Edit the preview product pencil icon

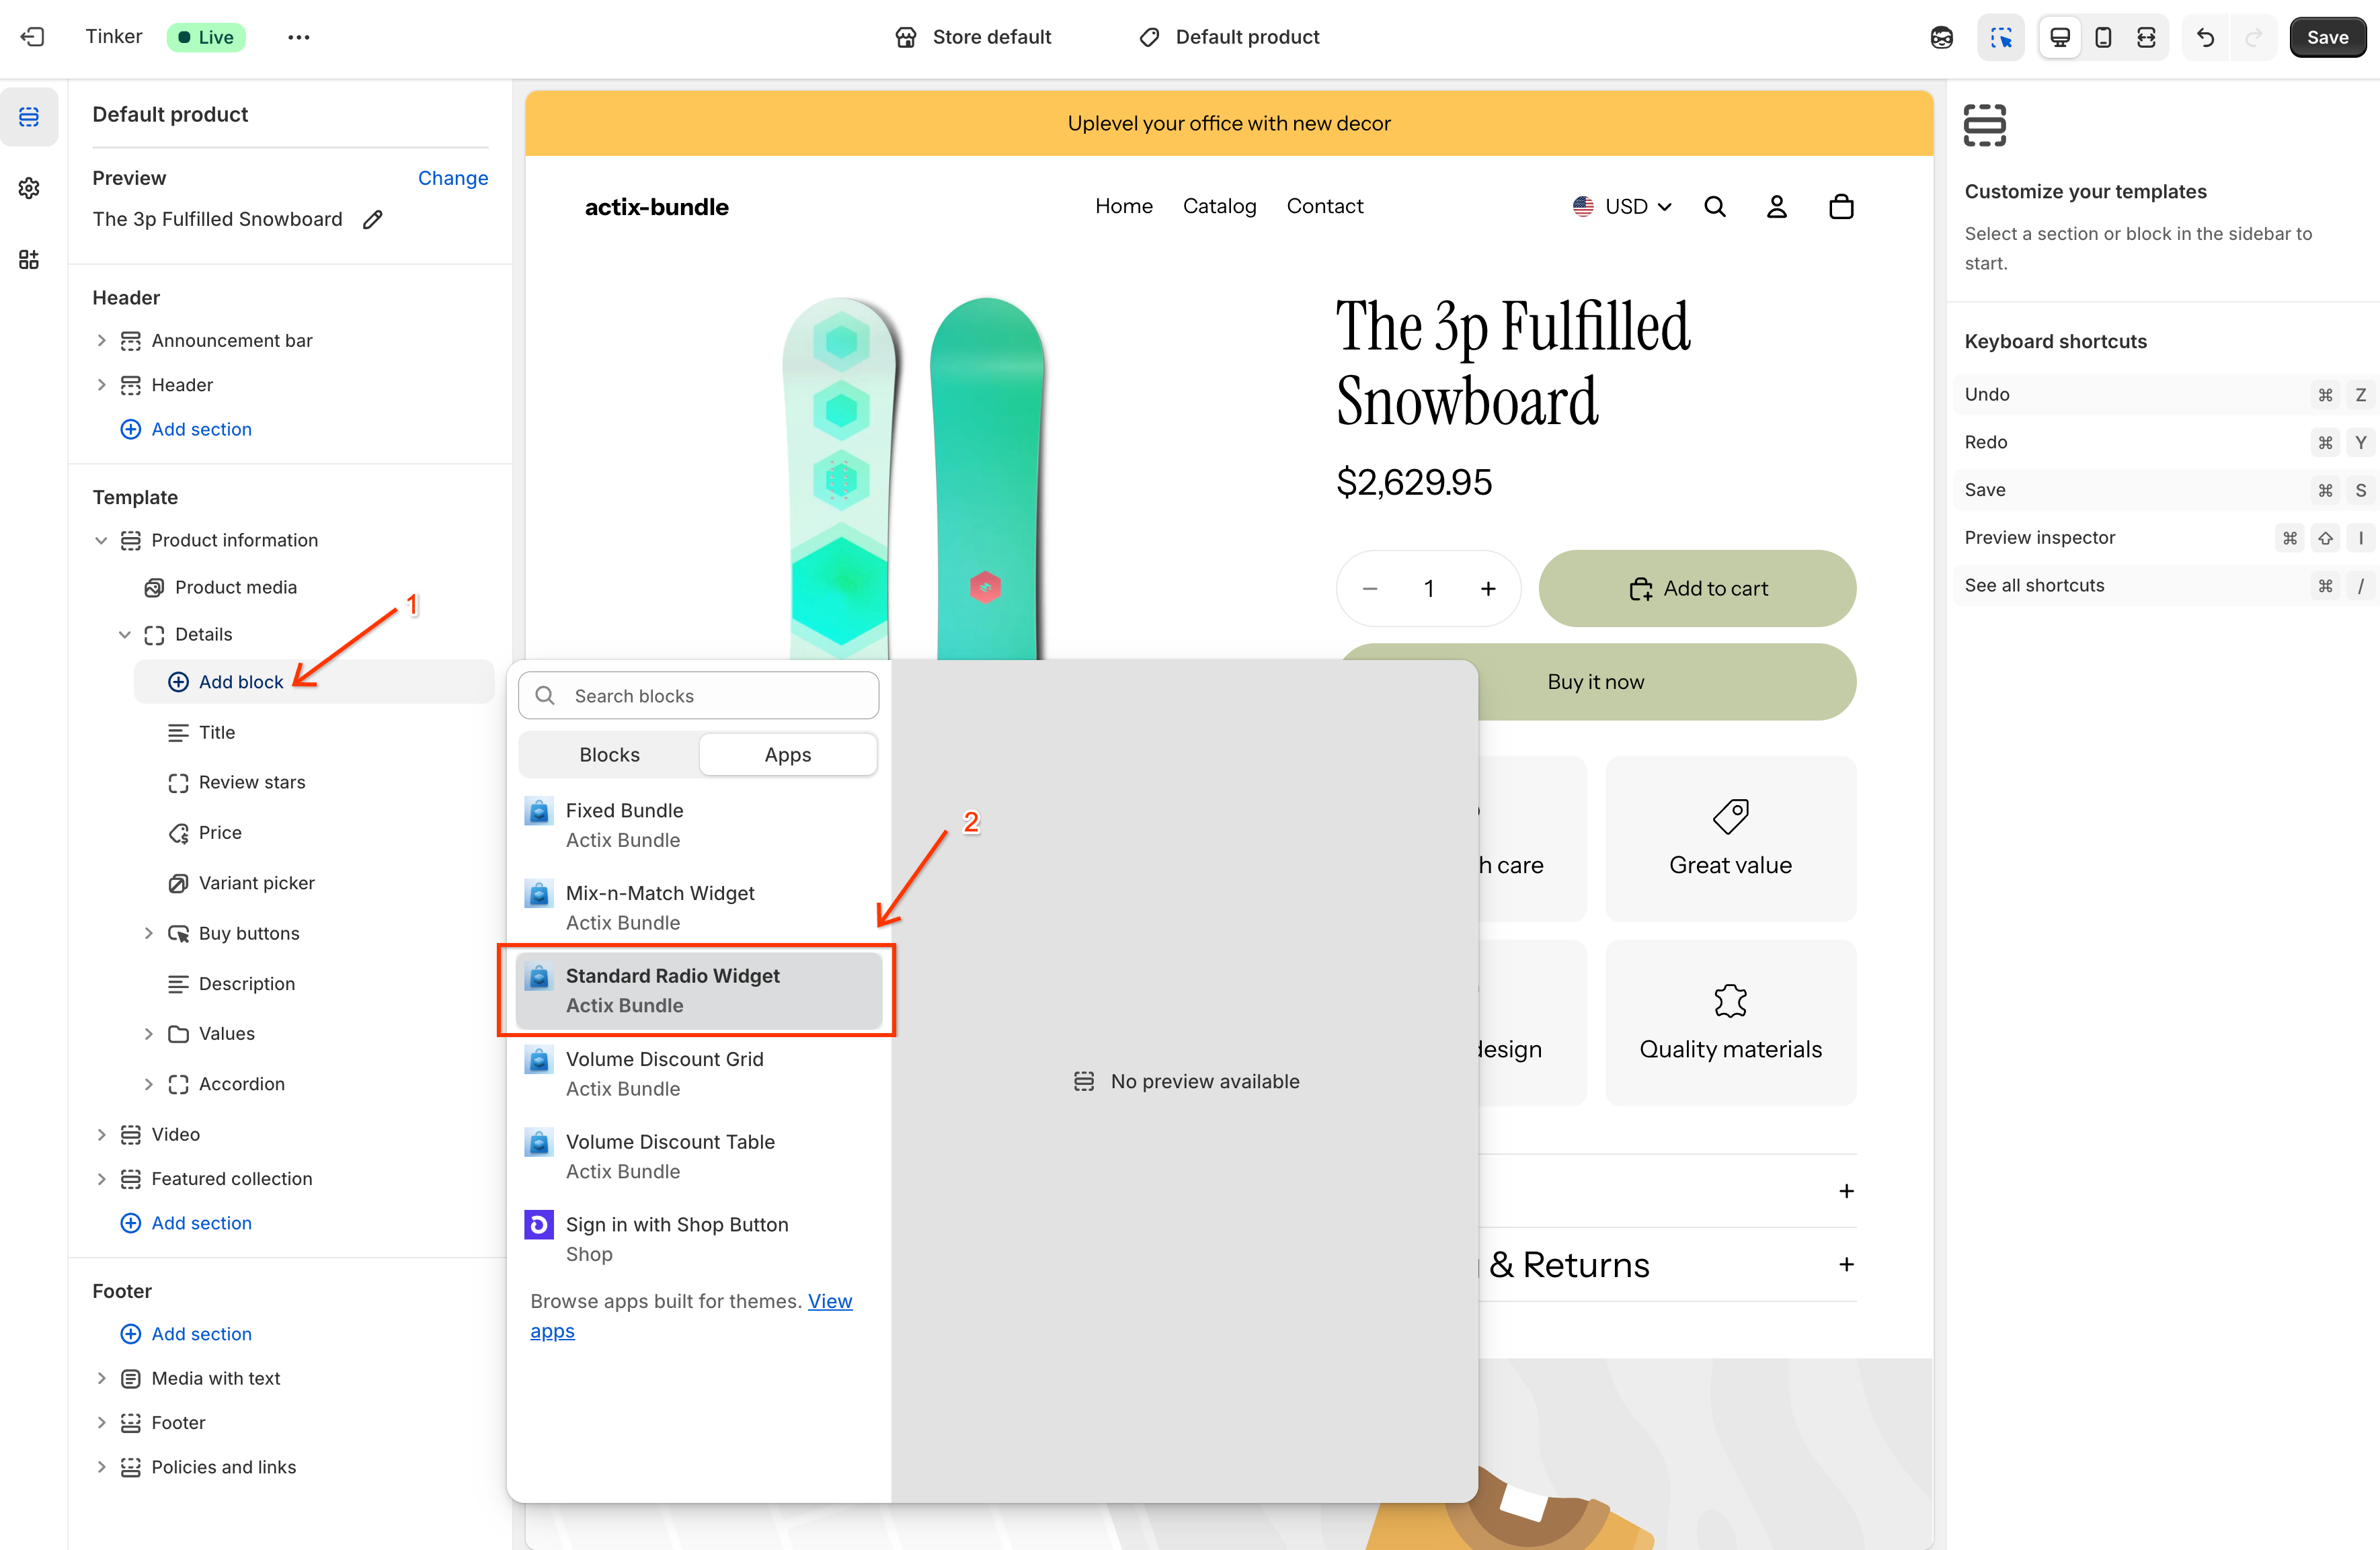[x=373, y=219]
